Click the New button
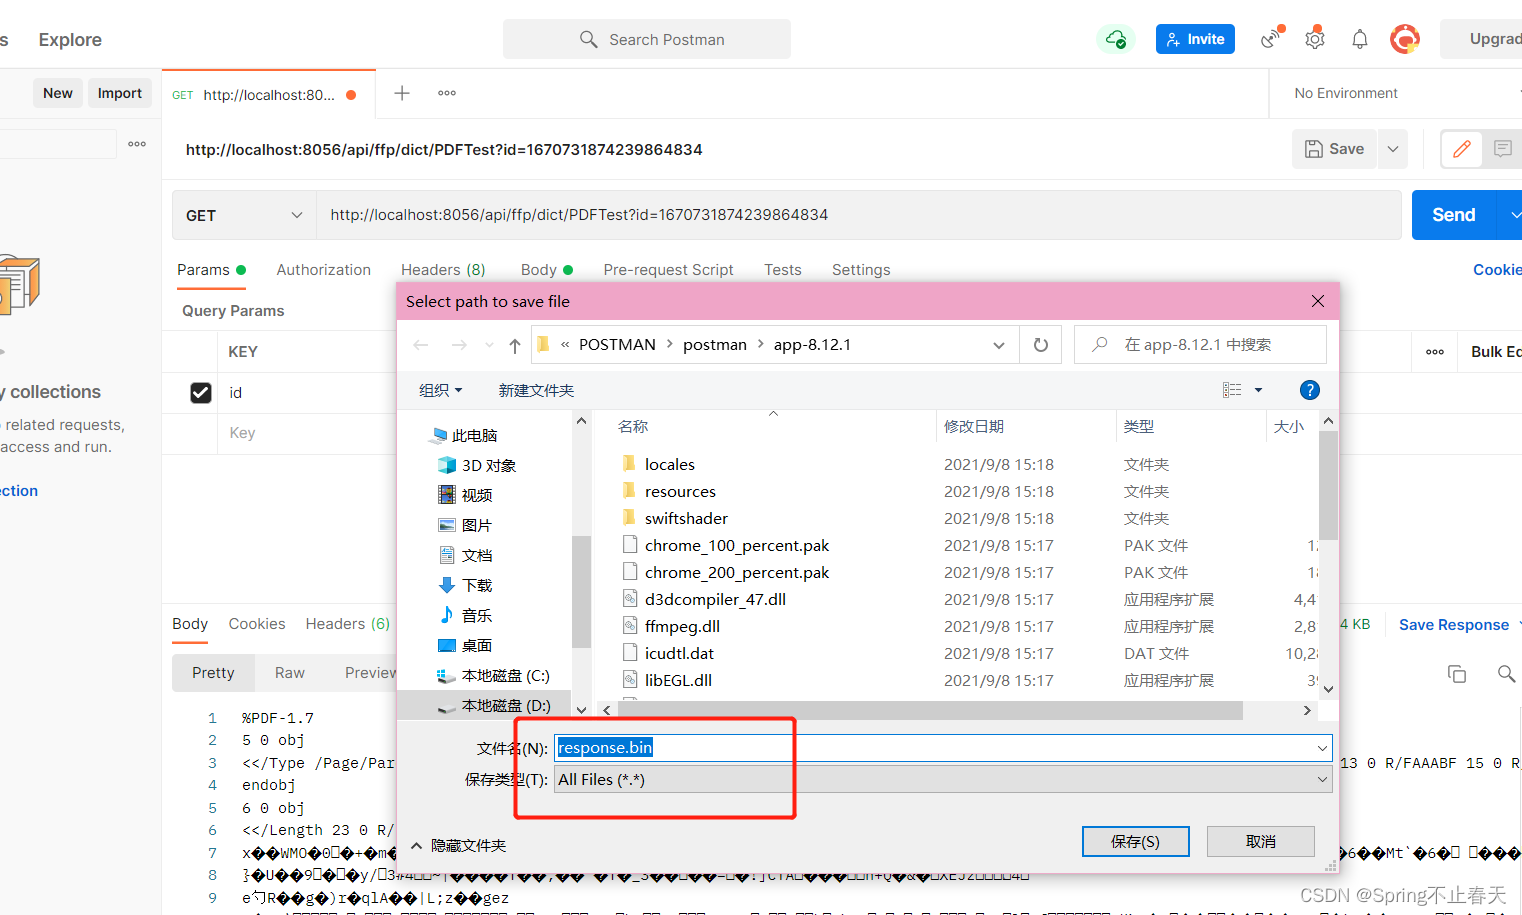Screen dimensions: 1522x915 point(58,93)
